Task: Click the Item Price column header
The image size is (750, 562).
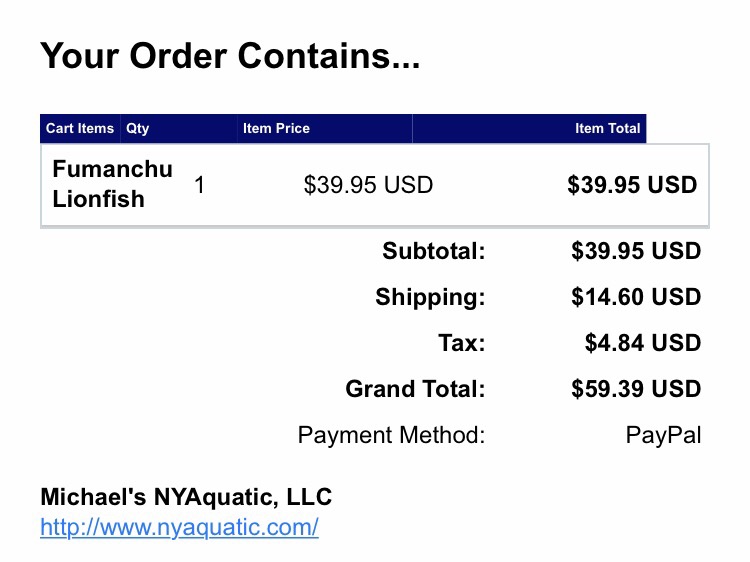Action: coord(276,128)
